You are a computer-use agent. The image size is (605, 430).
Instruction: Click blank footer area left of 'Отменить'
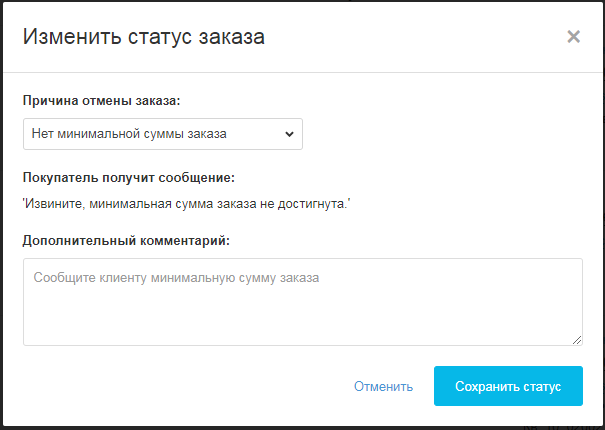click(x=180, y=386)
